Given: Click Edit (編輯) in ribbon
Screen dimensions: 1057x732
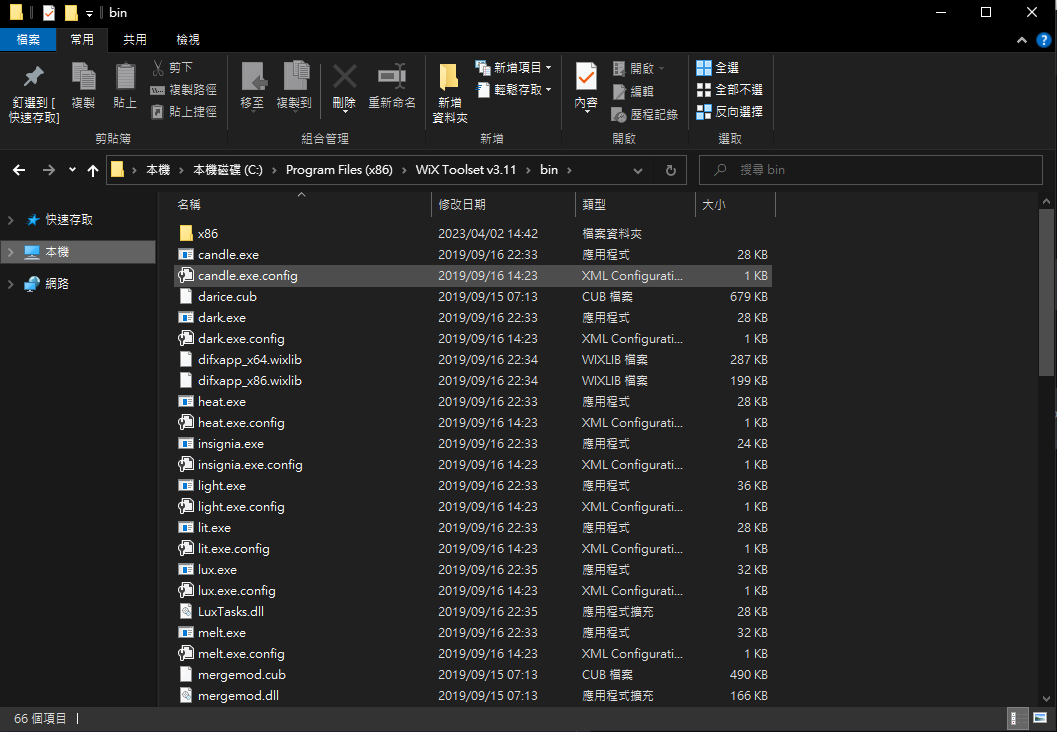Looking at the screenshot, I should pyautogui.click(x=632, y=91).
